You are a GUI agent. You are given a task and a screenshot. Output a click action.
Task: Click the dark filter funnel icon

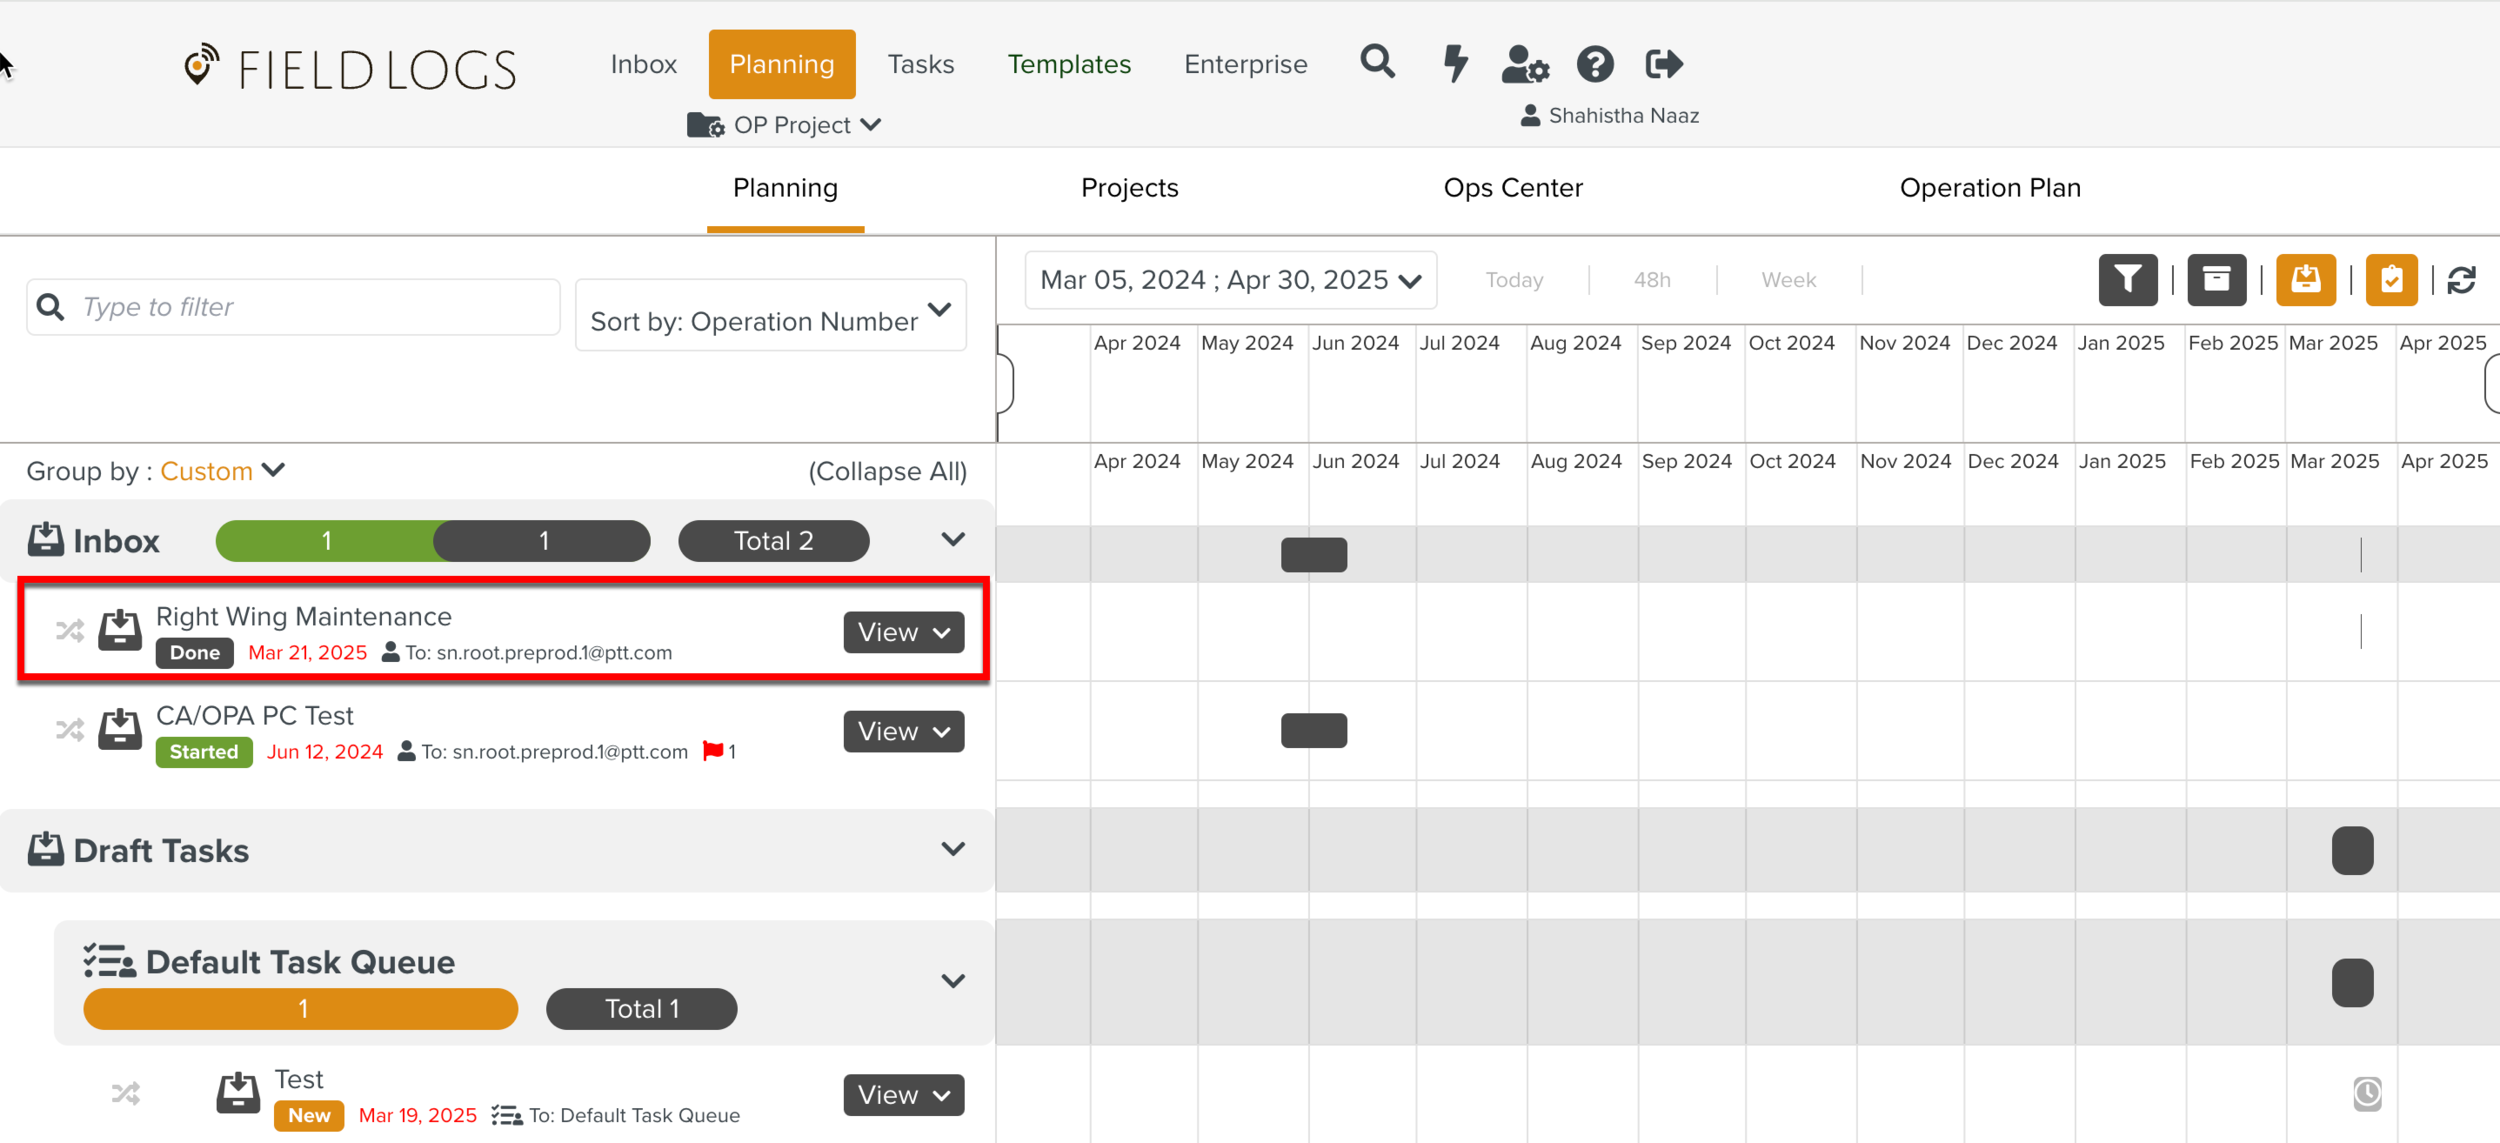tap(2128, 280)
